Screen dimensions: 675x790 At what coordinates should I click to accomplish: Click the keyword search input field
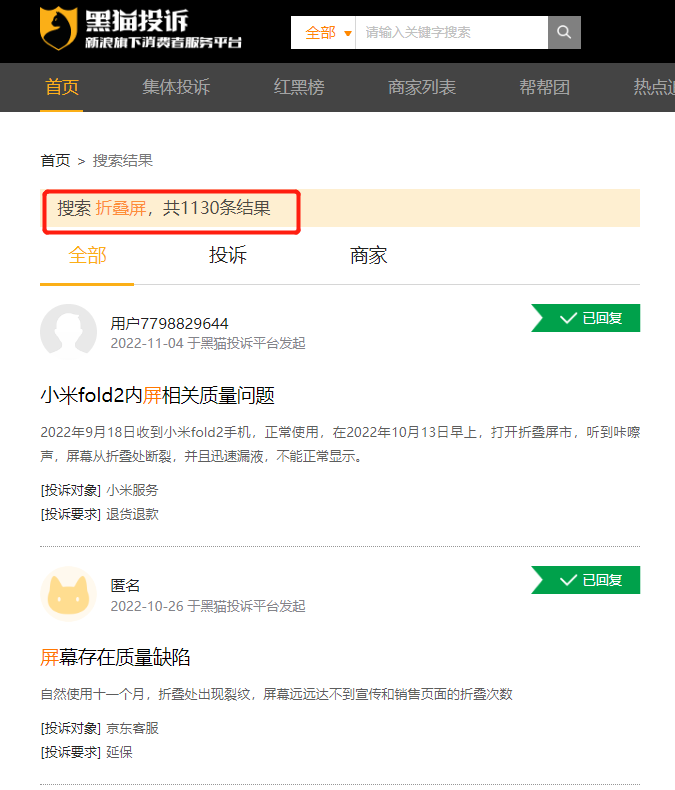click(x=451, y=32)
